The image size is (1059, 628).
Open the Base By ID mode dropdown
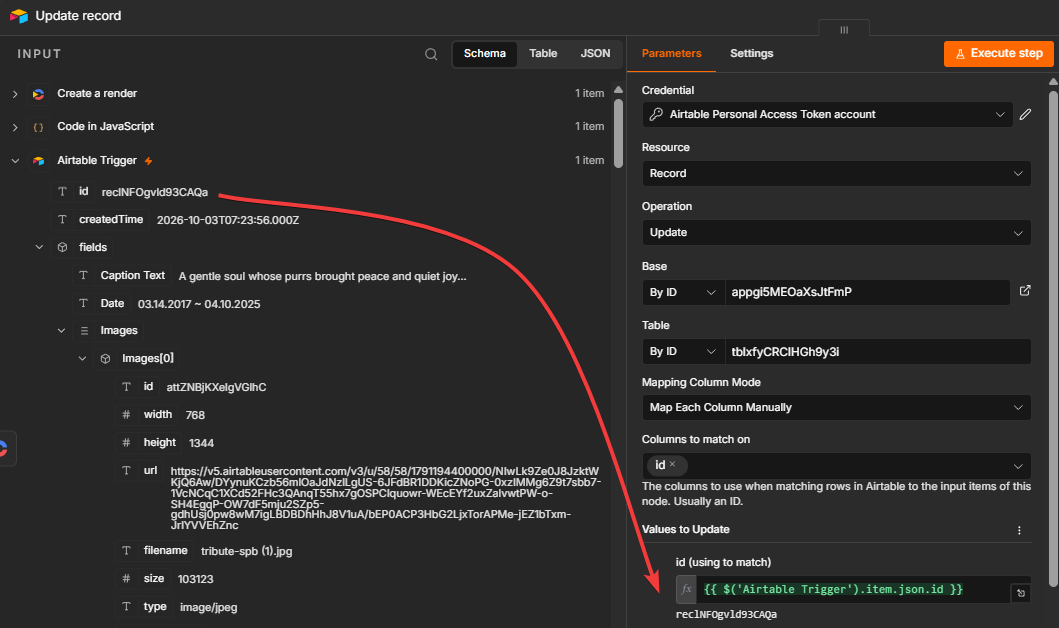pos(683,292)
